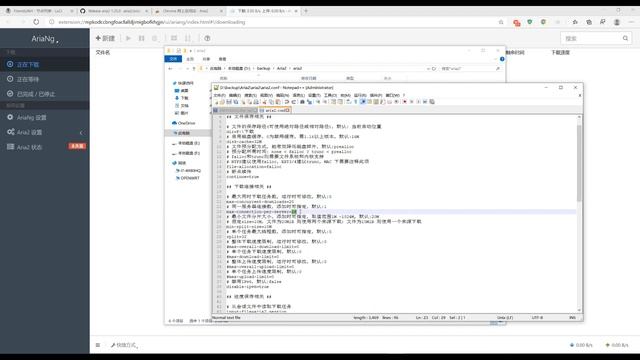This screenshot has height=360, width=640.
Task: Click the scroll-down arrow in Notepad++ editor
Action: [x=579, y=310]
